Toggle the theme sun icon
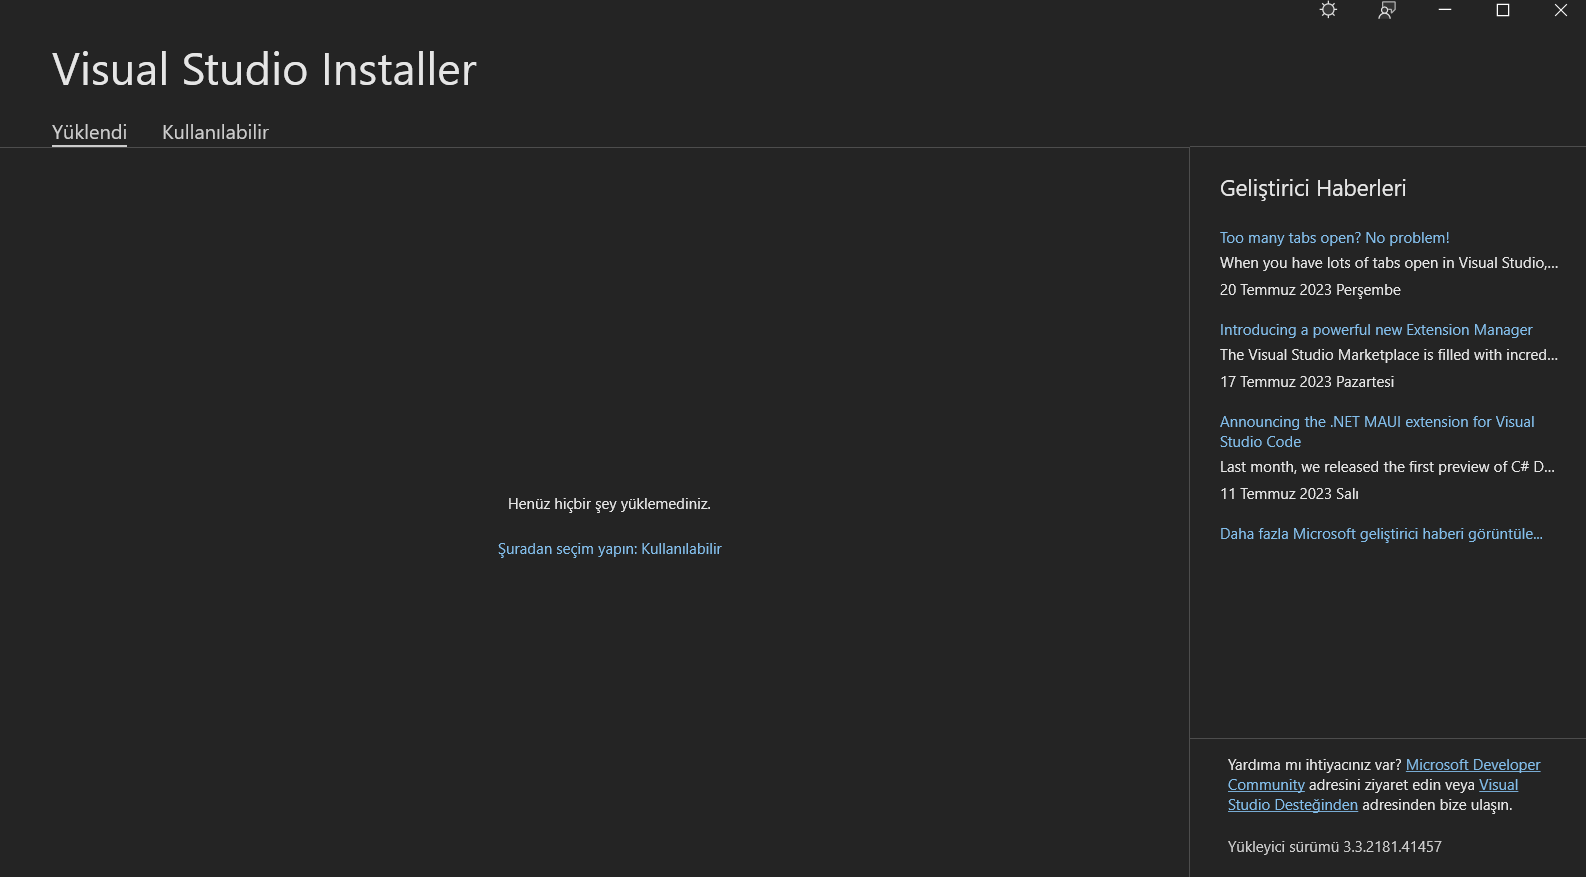This screenshot has height=877, width=1586. pyautogui.click(x=1328, y=10)
